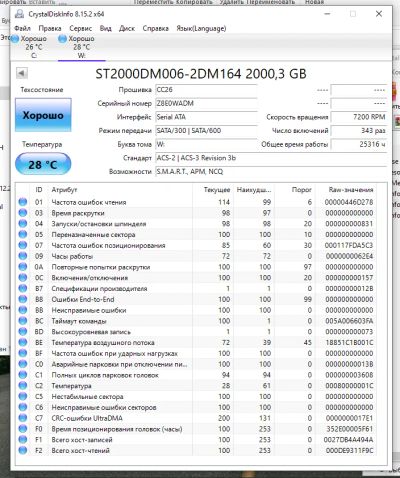Click status icon of attribute 01
Screen dimensions: 400x478
click(23, 202)
